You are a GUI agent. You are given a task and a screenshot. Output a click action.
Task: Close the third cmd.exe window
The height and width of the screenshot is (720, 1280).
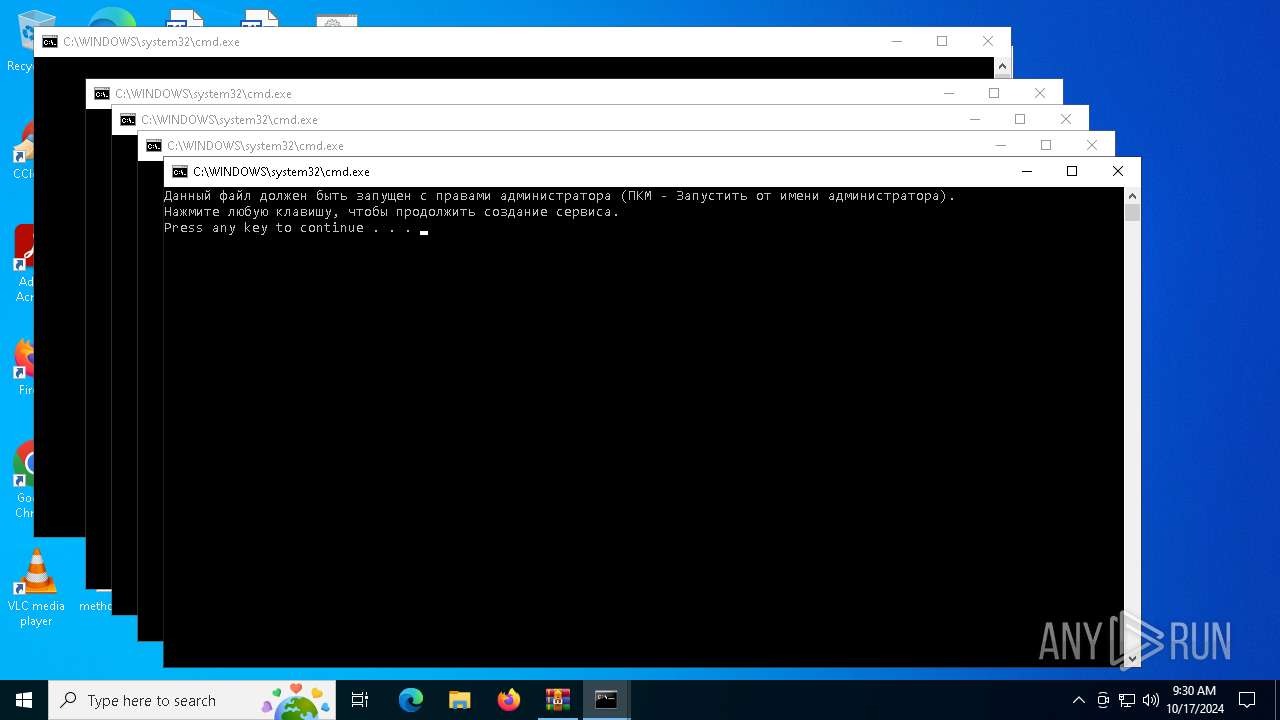[x=1066, y=119]
